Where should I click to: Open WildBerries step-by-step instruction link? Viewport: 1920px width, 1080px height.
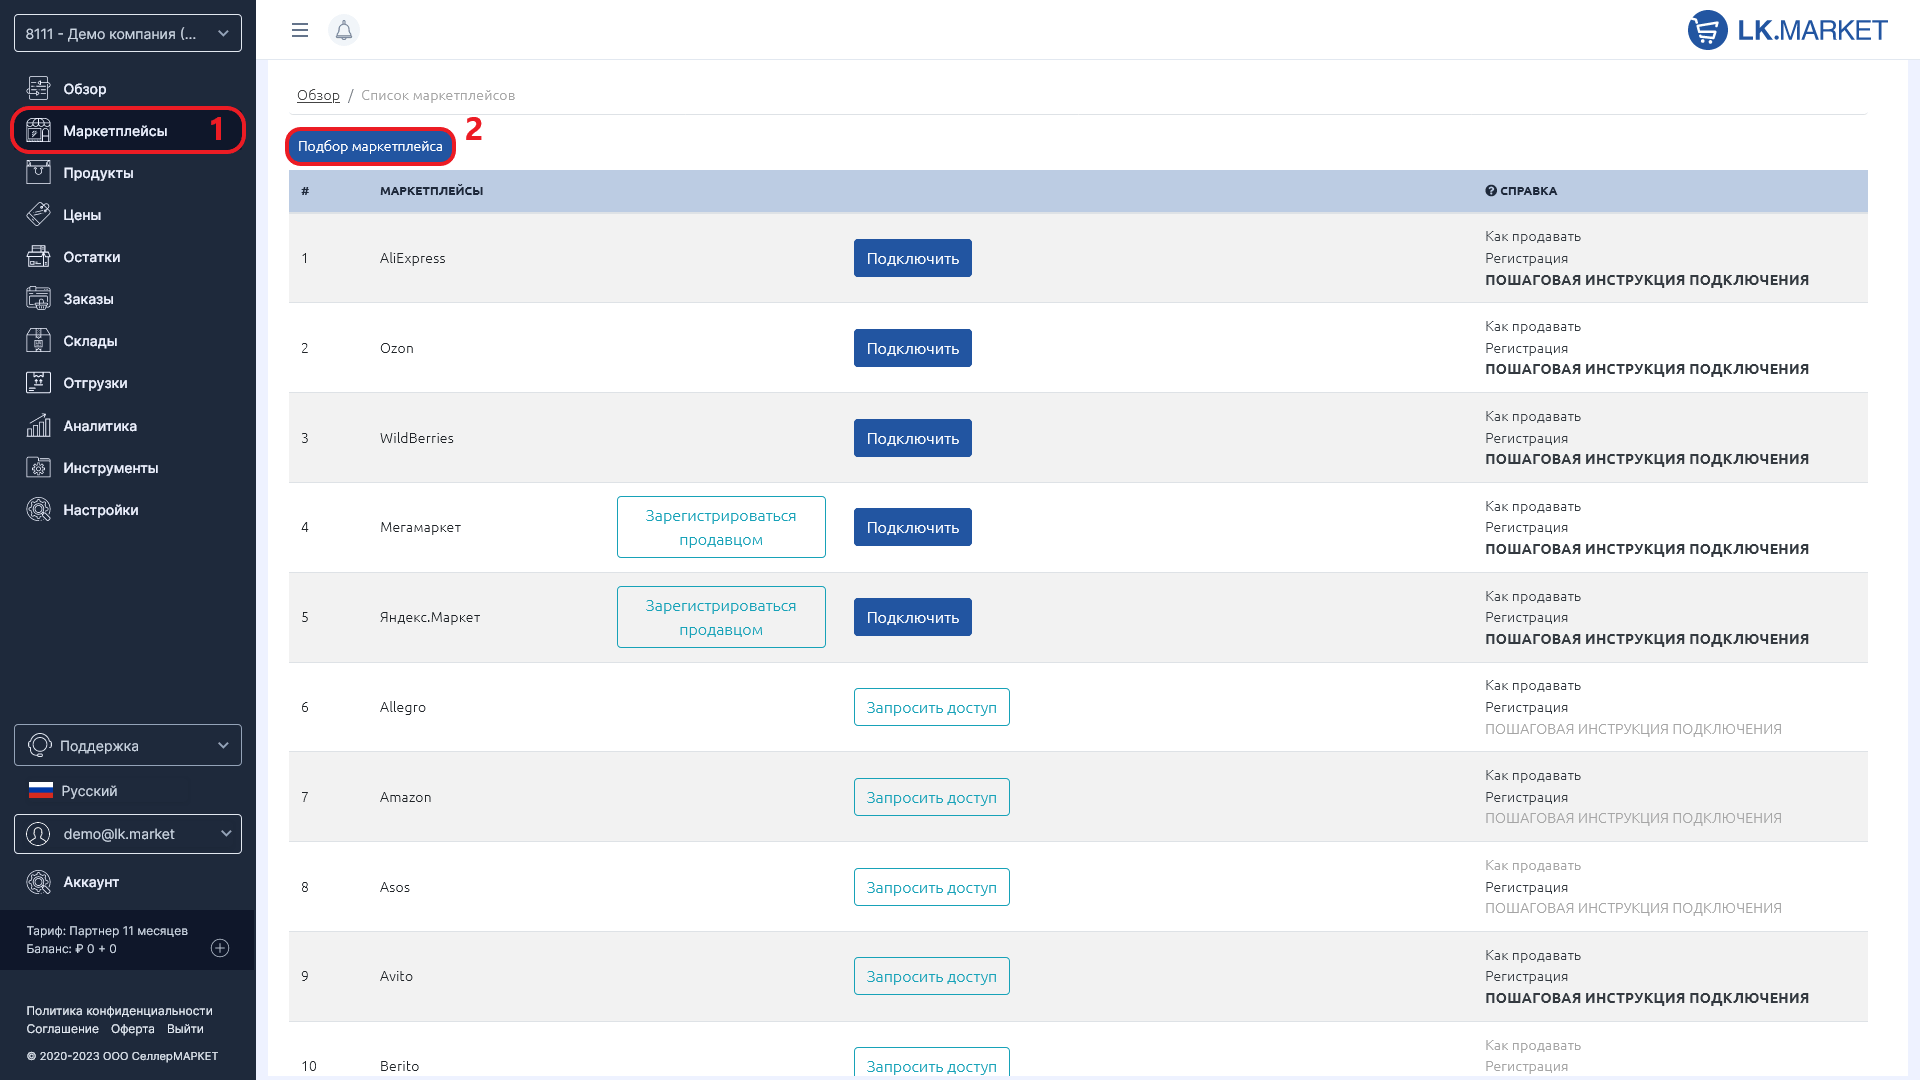pos(1646,459)
